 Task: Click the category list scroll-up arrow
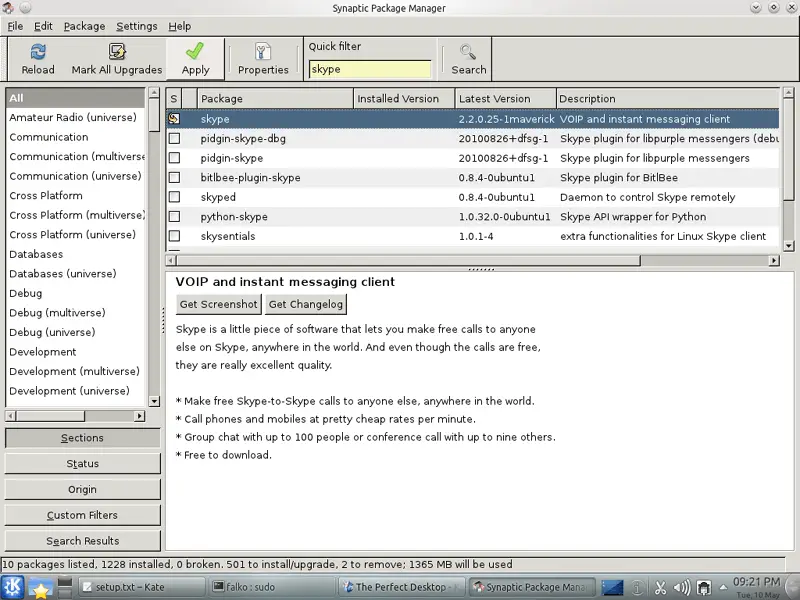coord(154,93)
